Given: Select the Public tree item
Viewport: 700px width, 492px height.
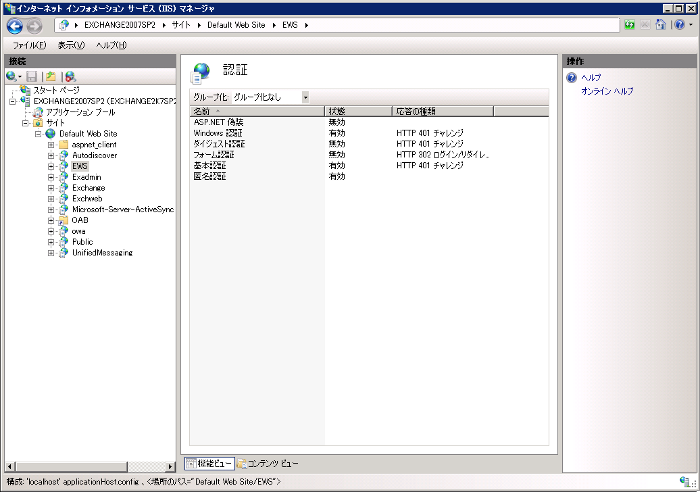Looking at the screenshot, I should [83, 242].
